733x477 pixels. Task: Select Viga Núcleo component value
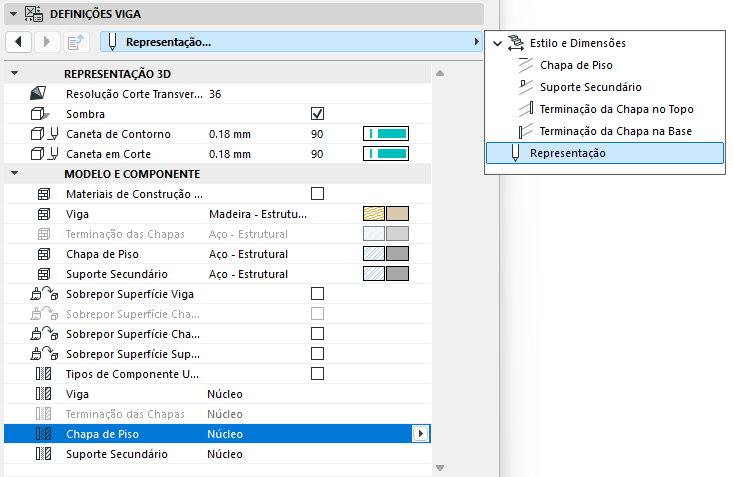click(225, 394)
